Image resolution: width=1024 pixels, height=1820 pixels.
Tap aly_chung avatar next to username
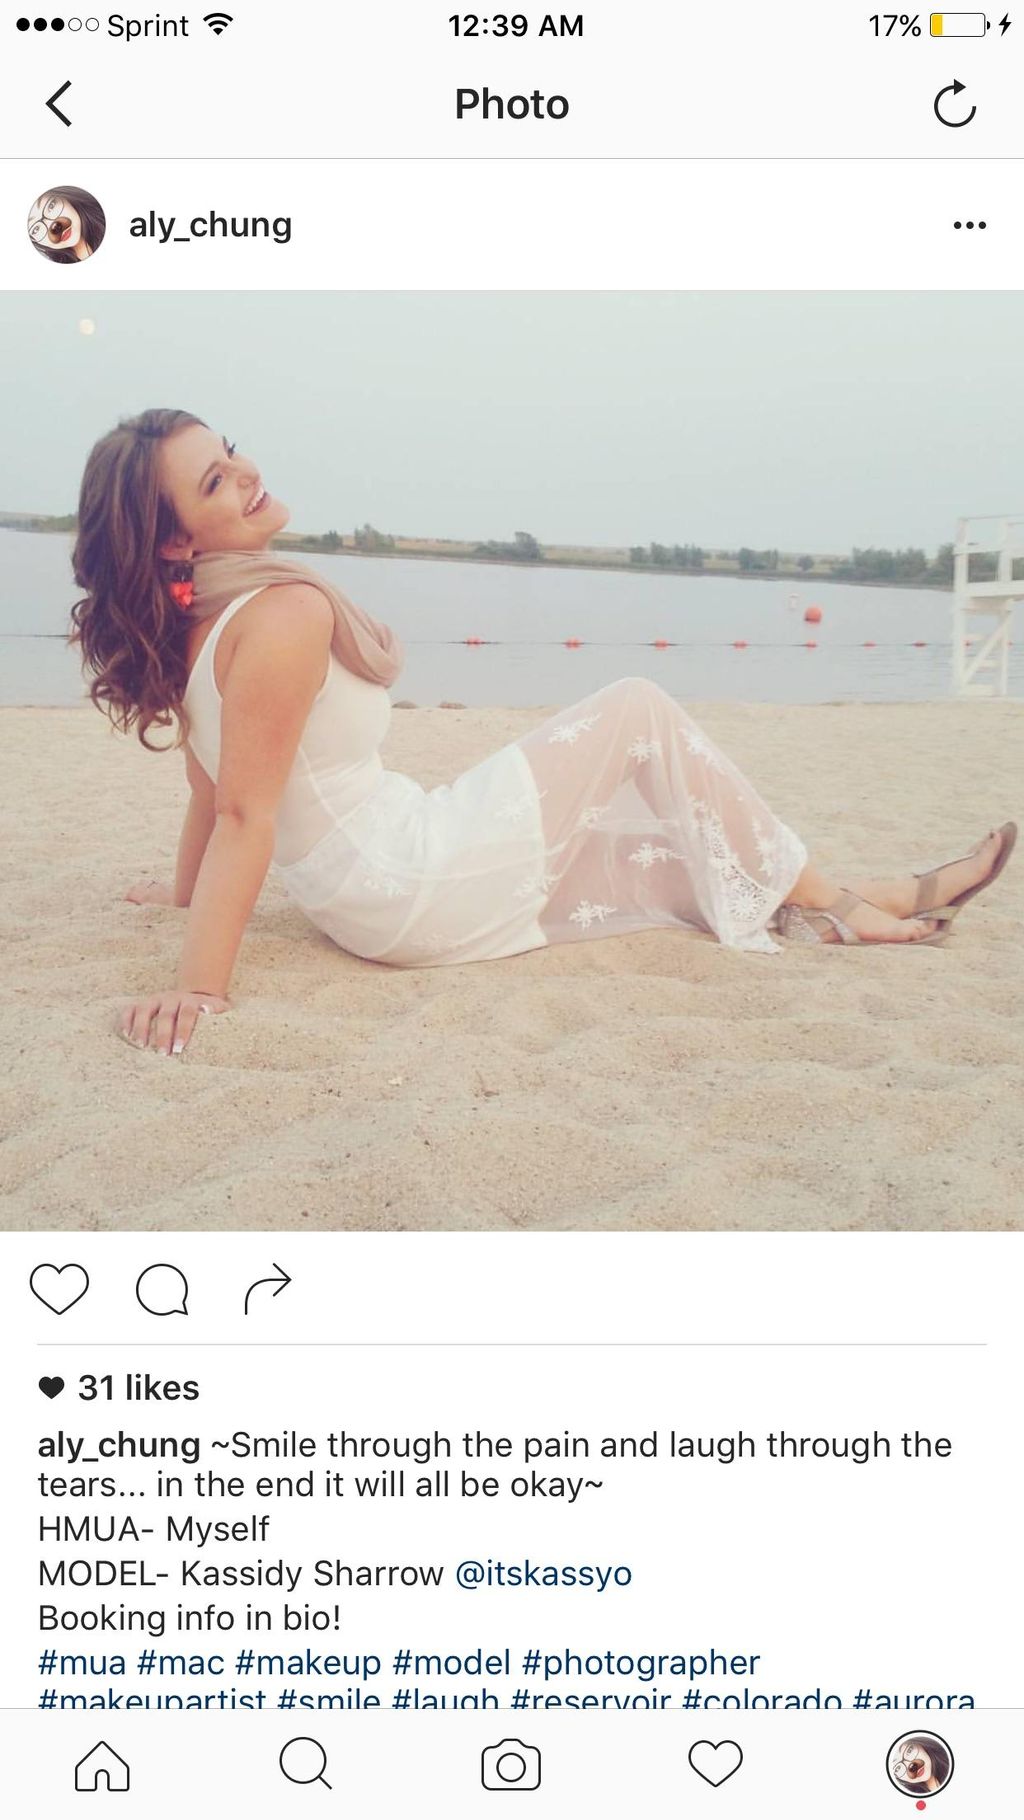coord(66,225)
